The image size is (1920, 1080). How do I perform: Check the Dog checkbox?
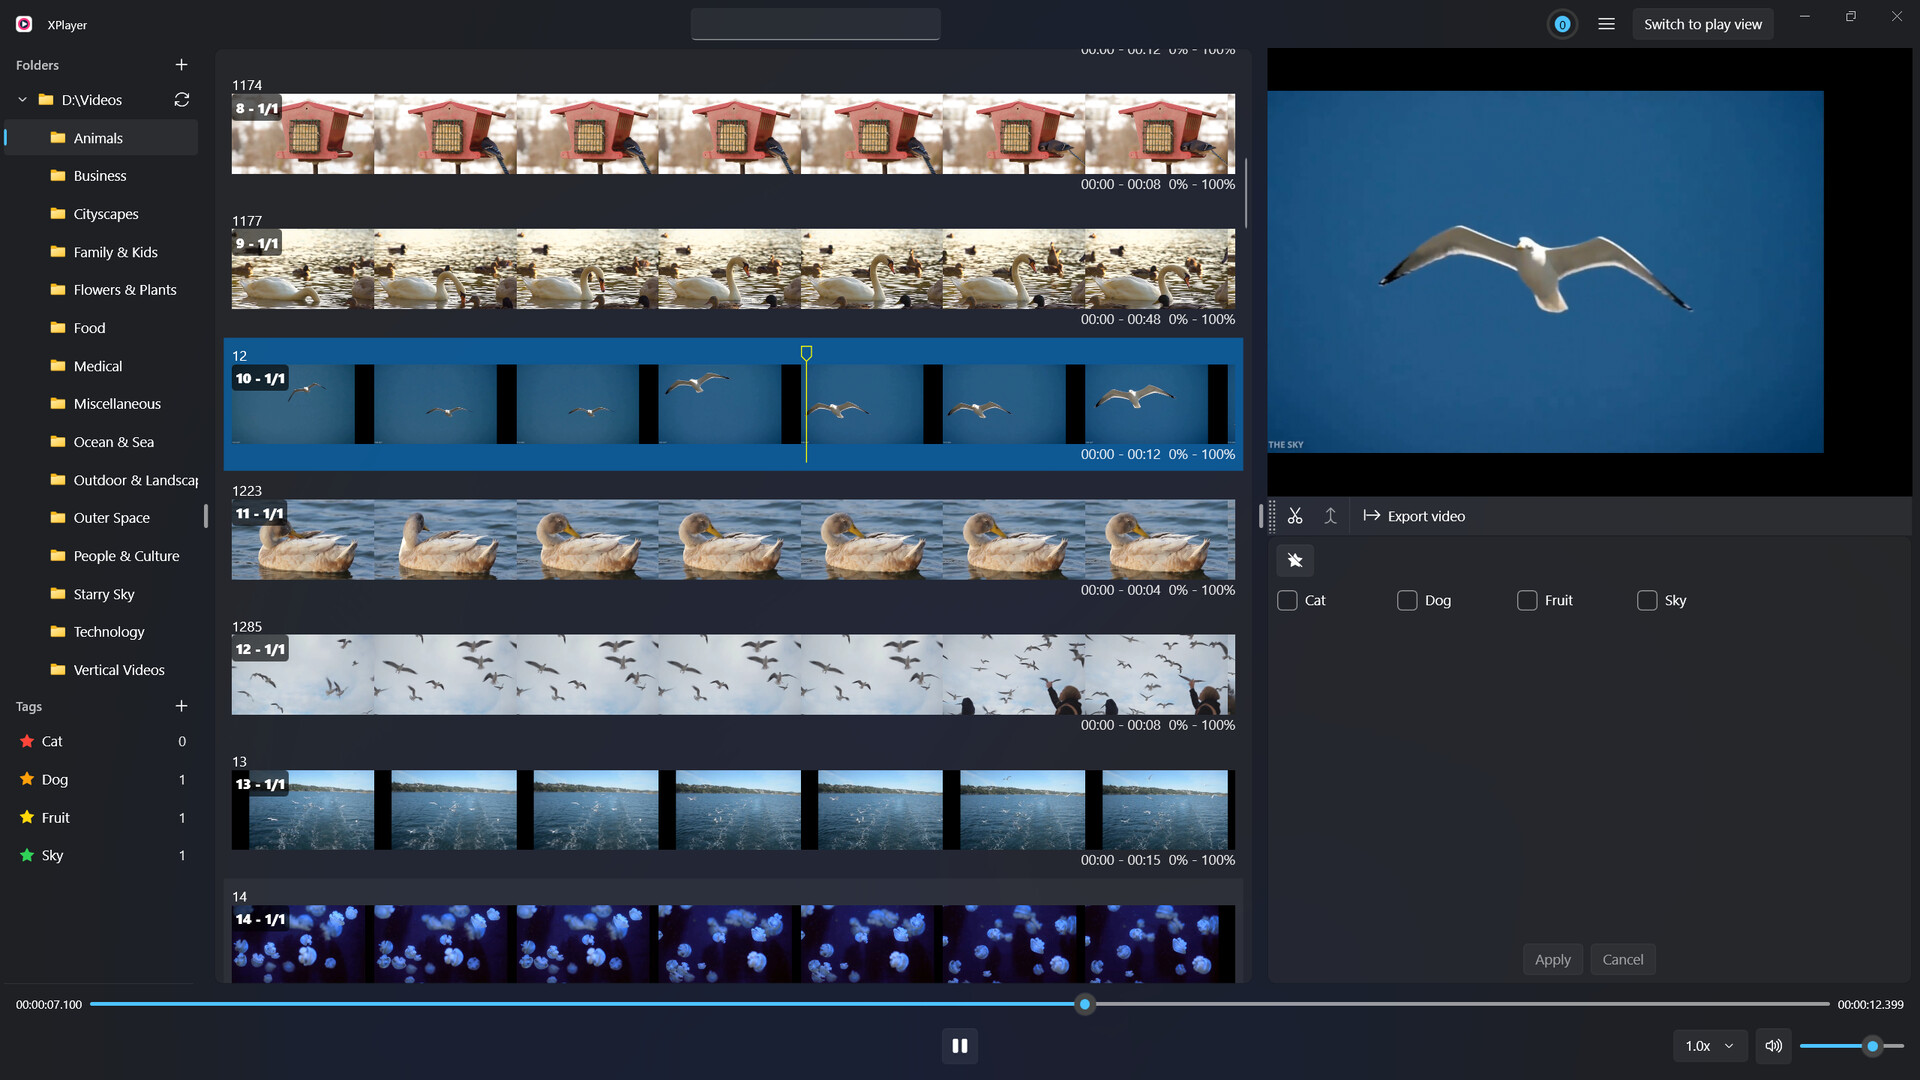click(1407, 600)
